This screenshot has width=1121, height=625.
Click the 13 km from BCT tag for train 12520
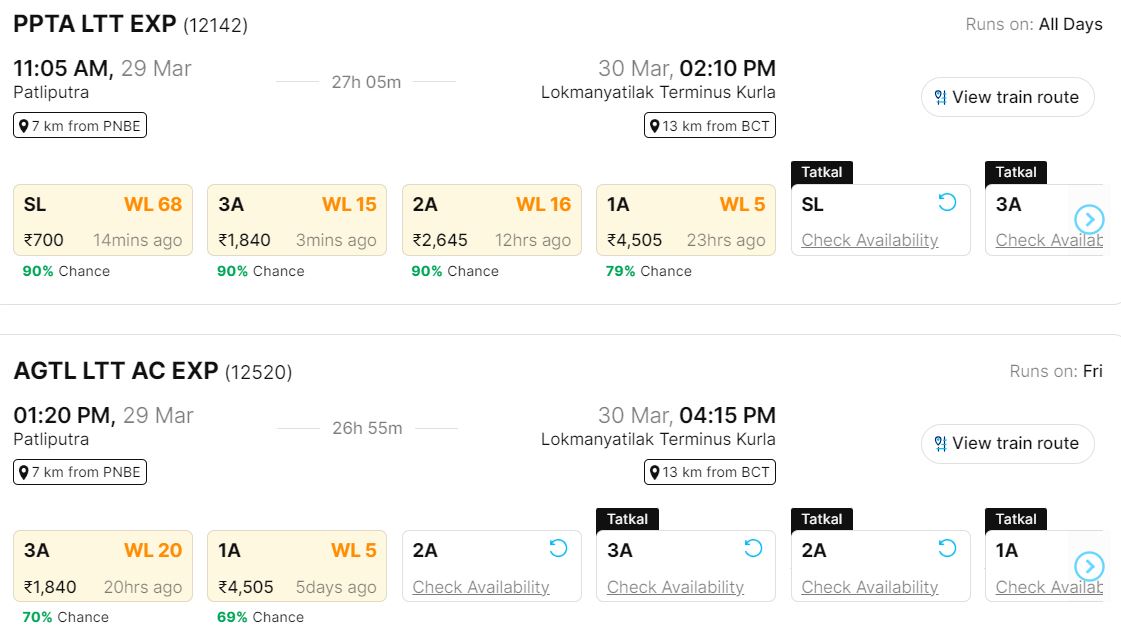coord(710,472)
